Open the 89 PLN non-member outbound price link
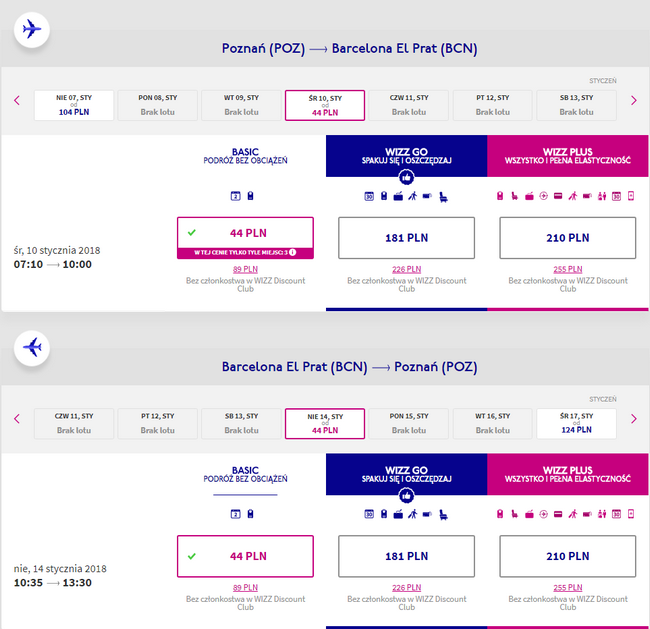The height and width of the screenshot is (629, 650). [x=245, y=269]
